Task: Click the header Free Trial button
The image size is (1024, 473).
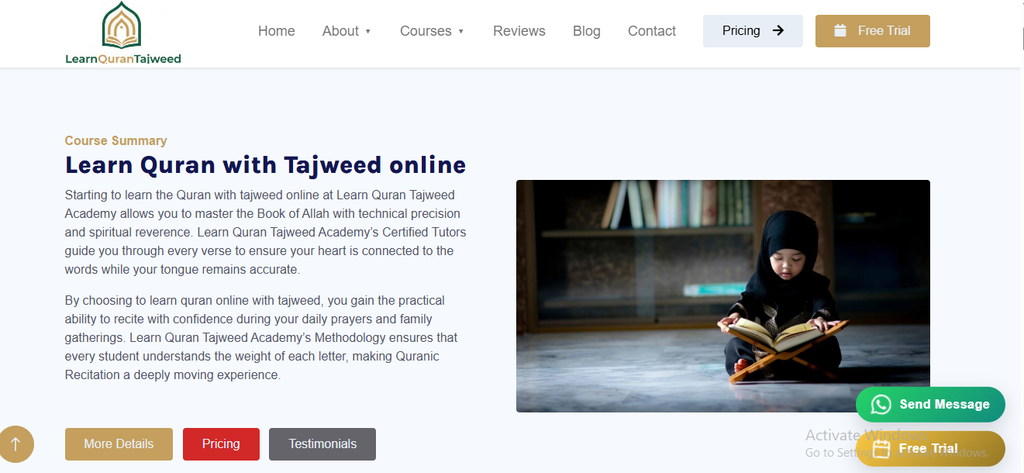Action: pos(872,31)
